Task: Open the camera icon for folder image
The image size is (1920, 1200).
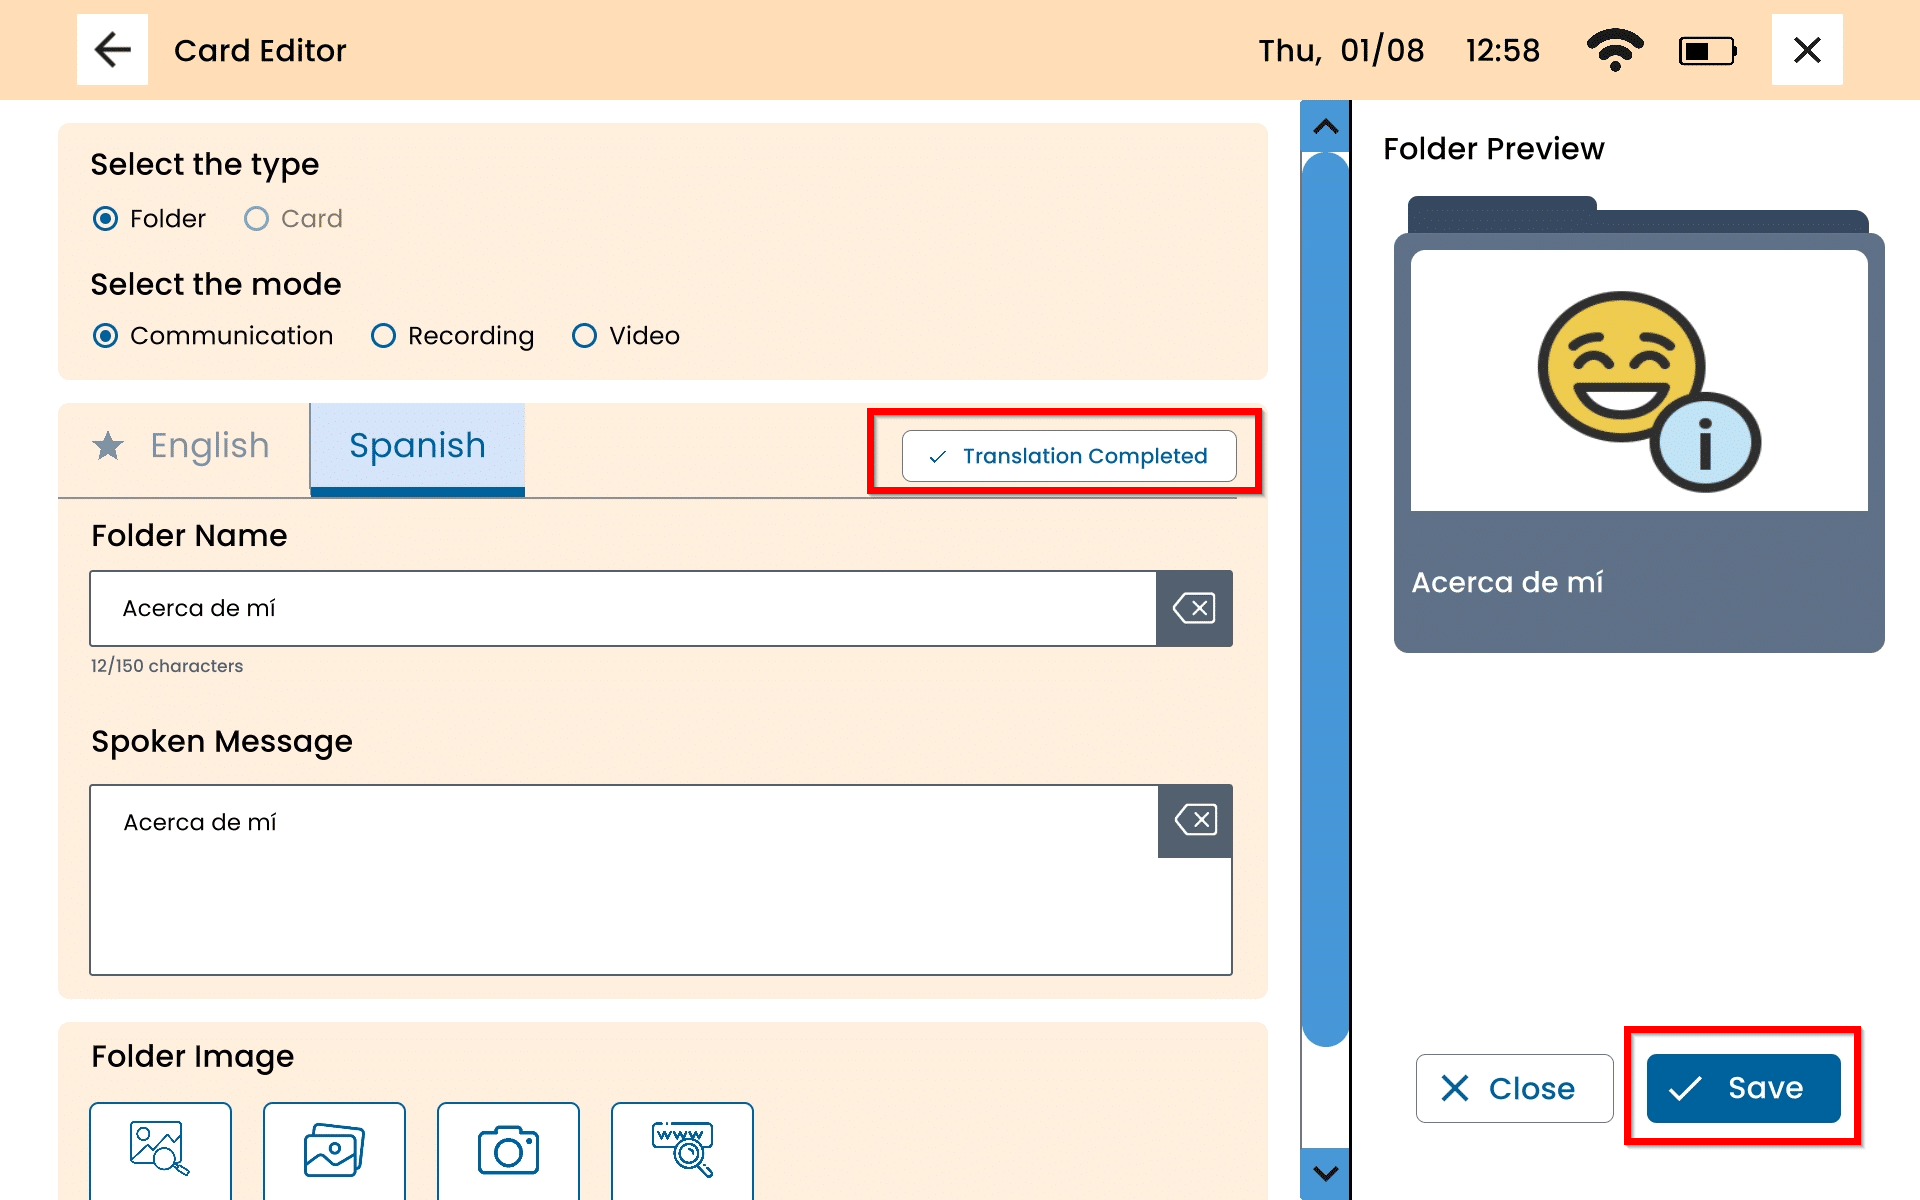Action: pos(508,1149)
